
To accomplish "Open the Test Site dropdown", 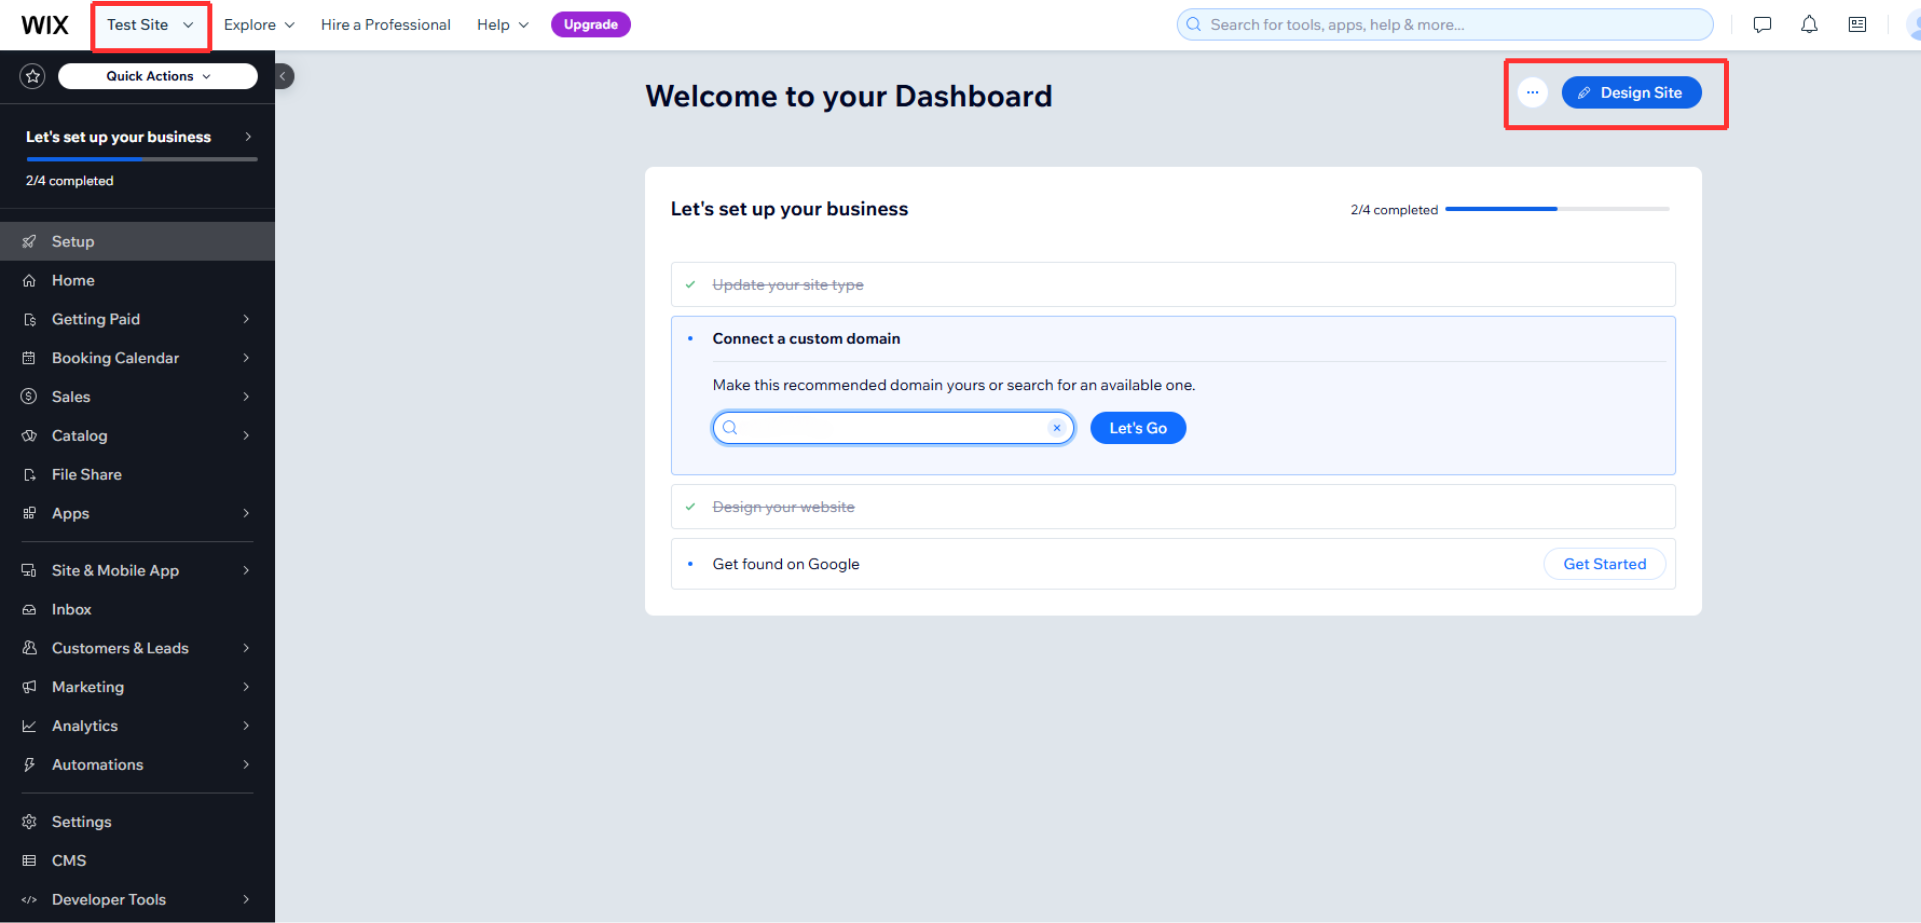I will [150, 25].
